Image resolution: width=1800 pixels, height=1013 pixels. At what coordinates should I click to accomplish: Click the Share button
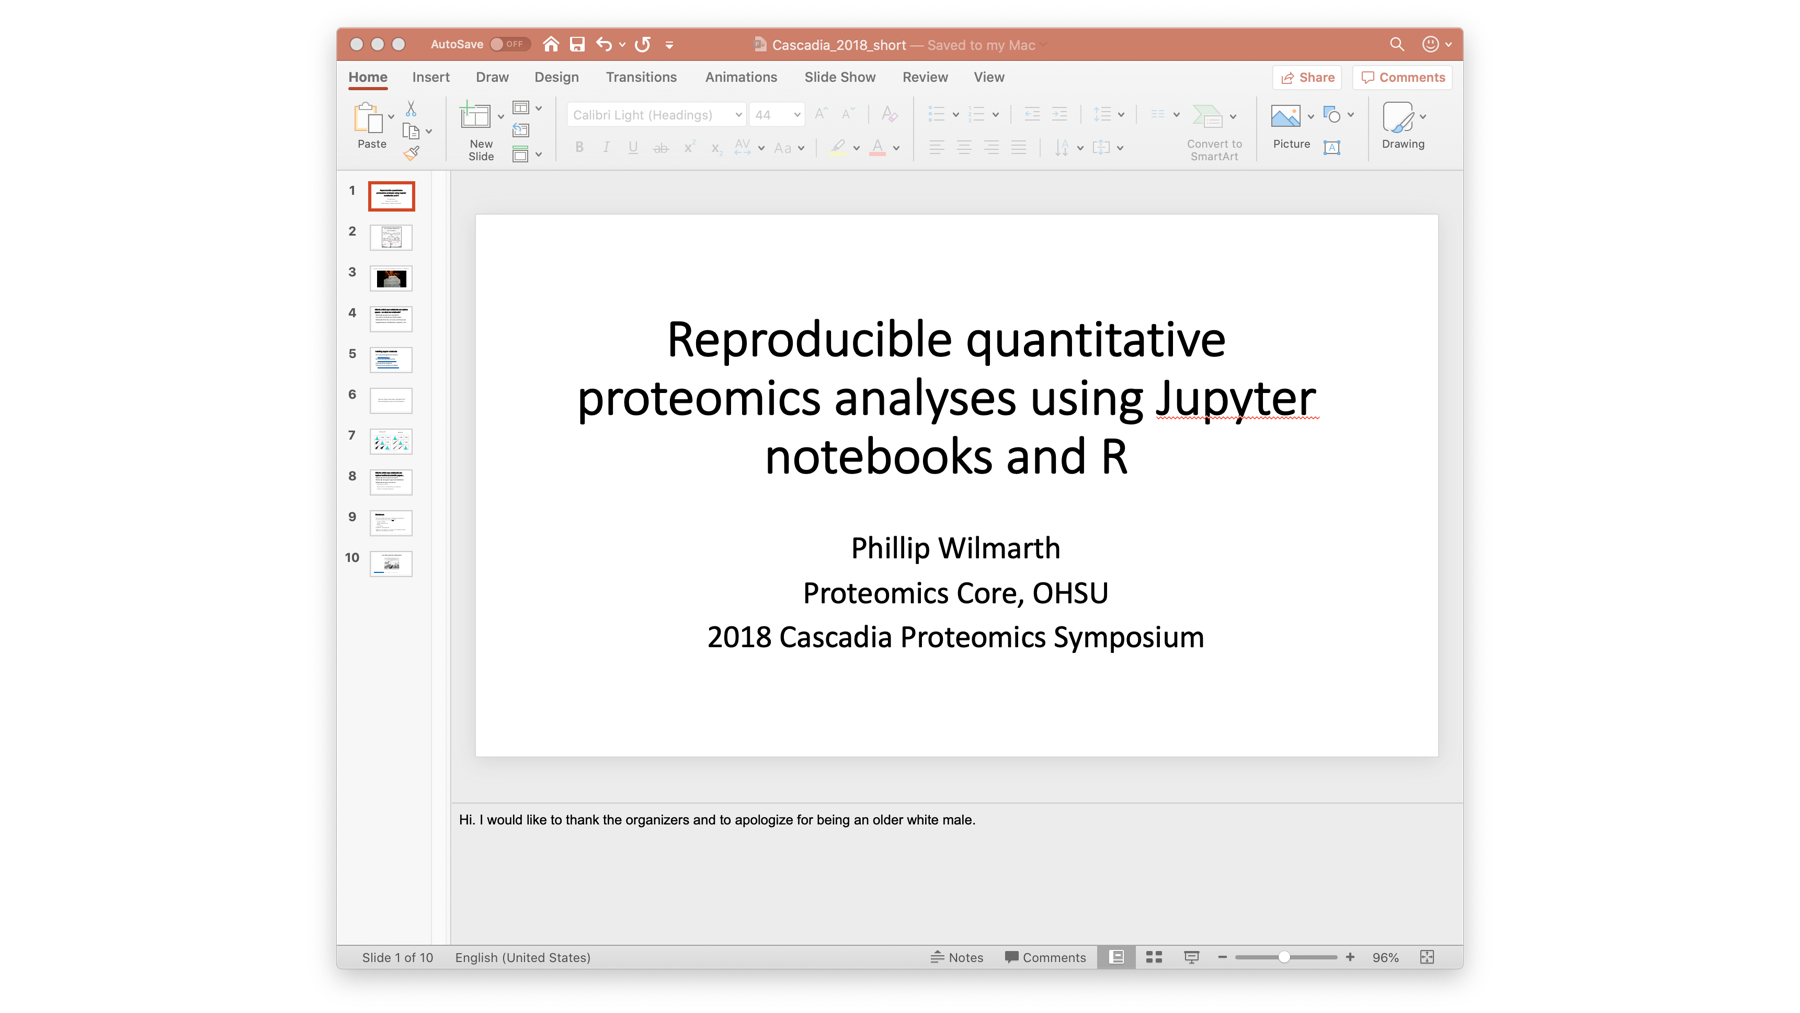click(1307, 77)
